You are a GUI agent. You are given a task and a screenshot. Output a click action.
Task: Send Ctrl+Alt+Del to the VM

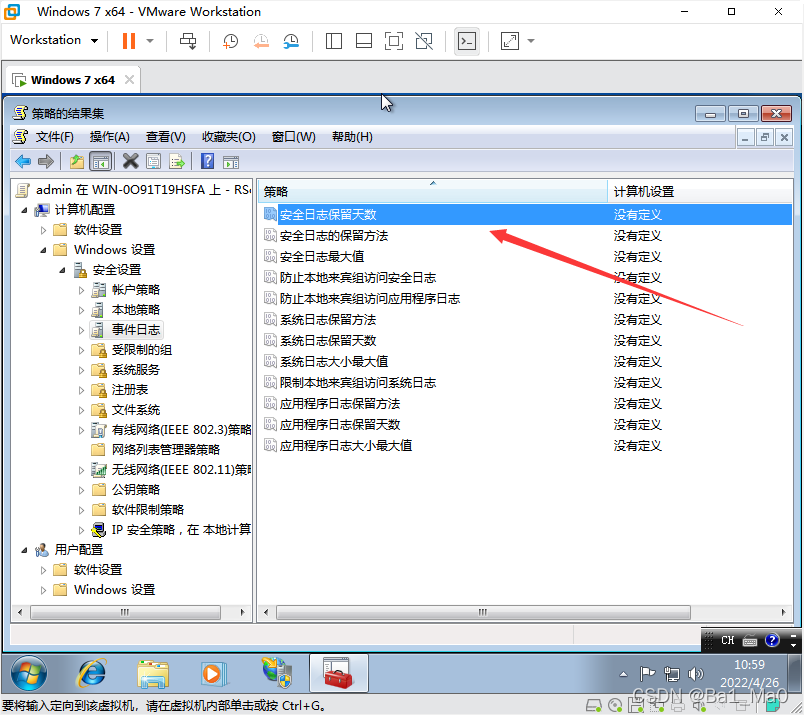point(188,41)
